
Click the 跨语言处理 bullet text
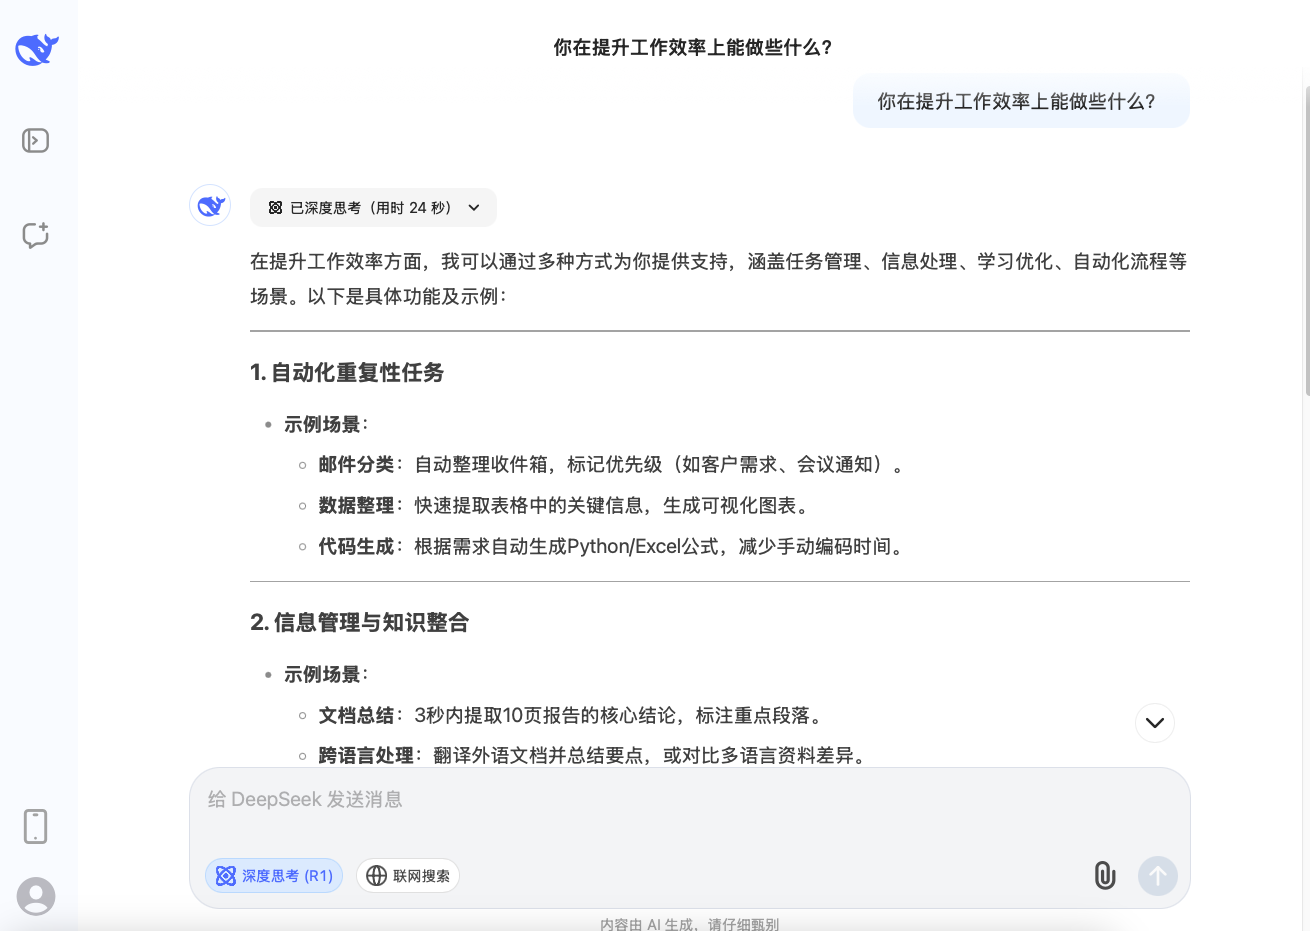(x=593, y=756)
